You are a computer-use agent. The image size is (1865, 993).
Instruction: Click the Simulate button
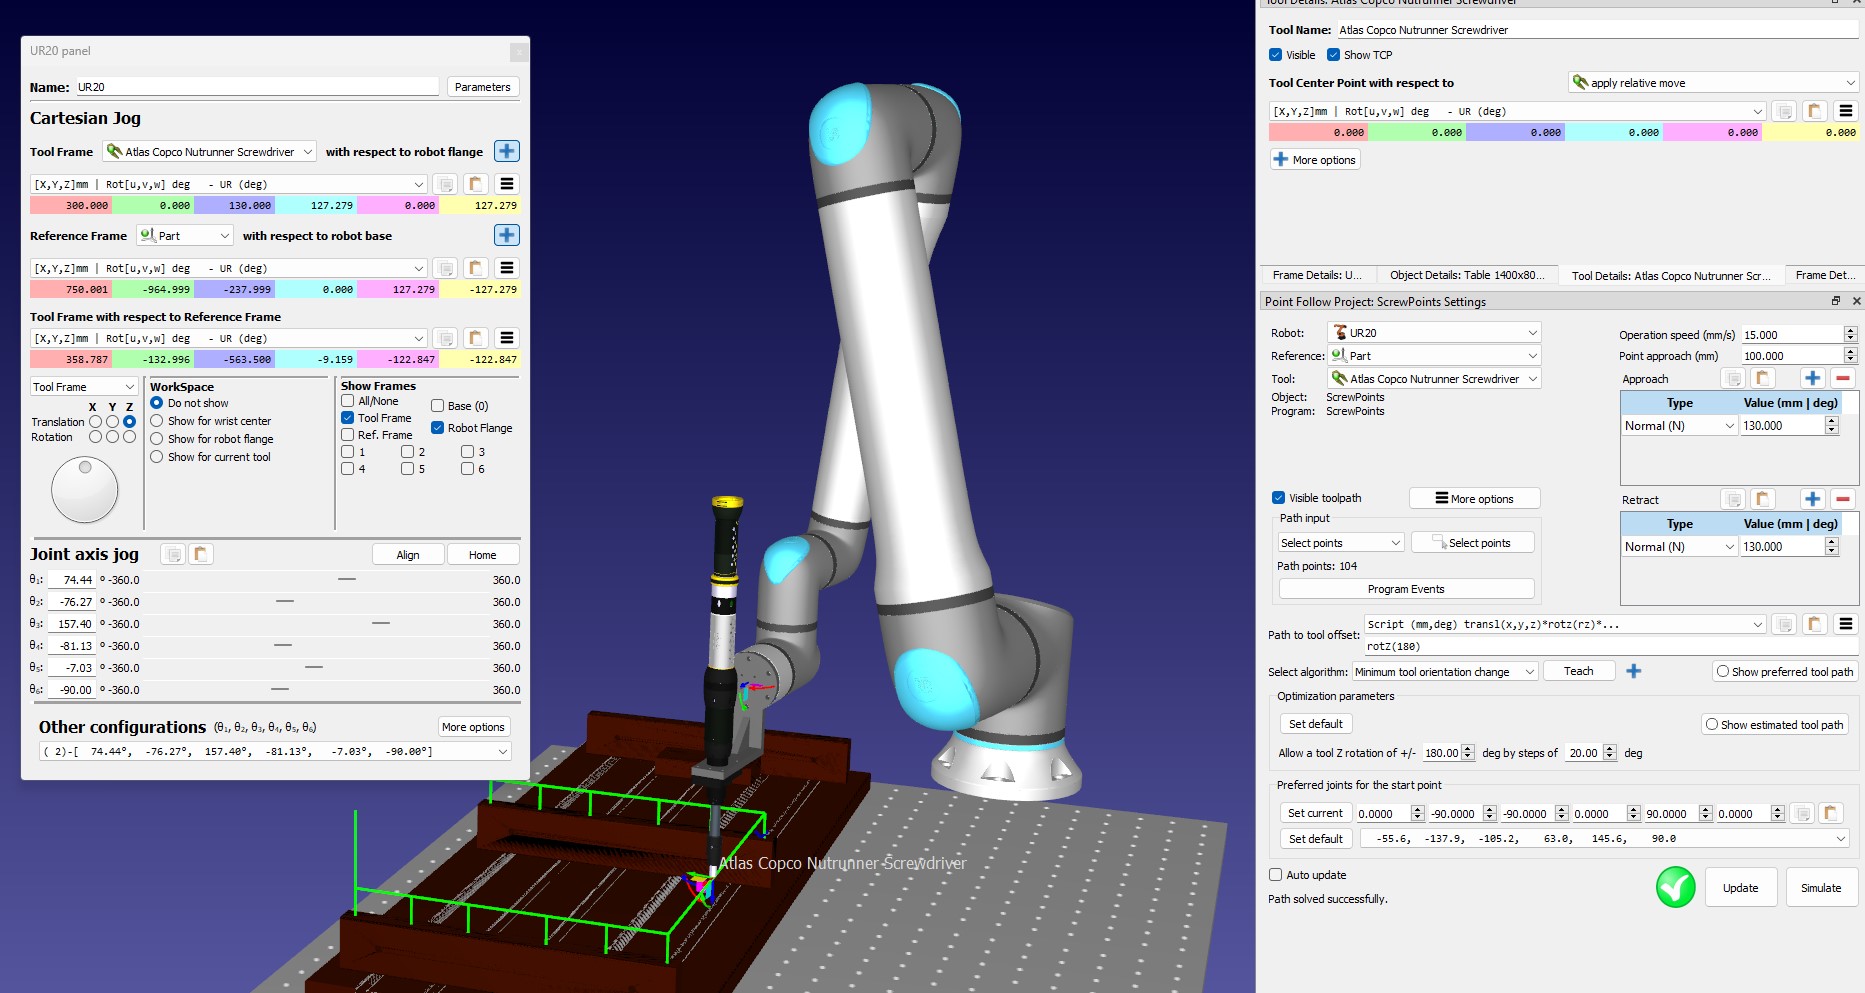[x=1820, y=888]
